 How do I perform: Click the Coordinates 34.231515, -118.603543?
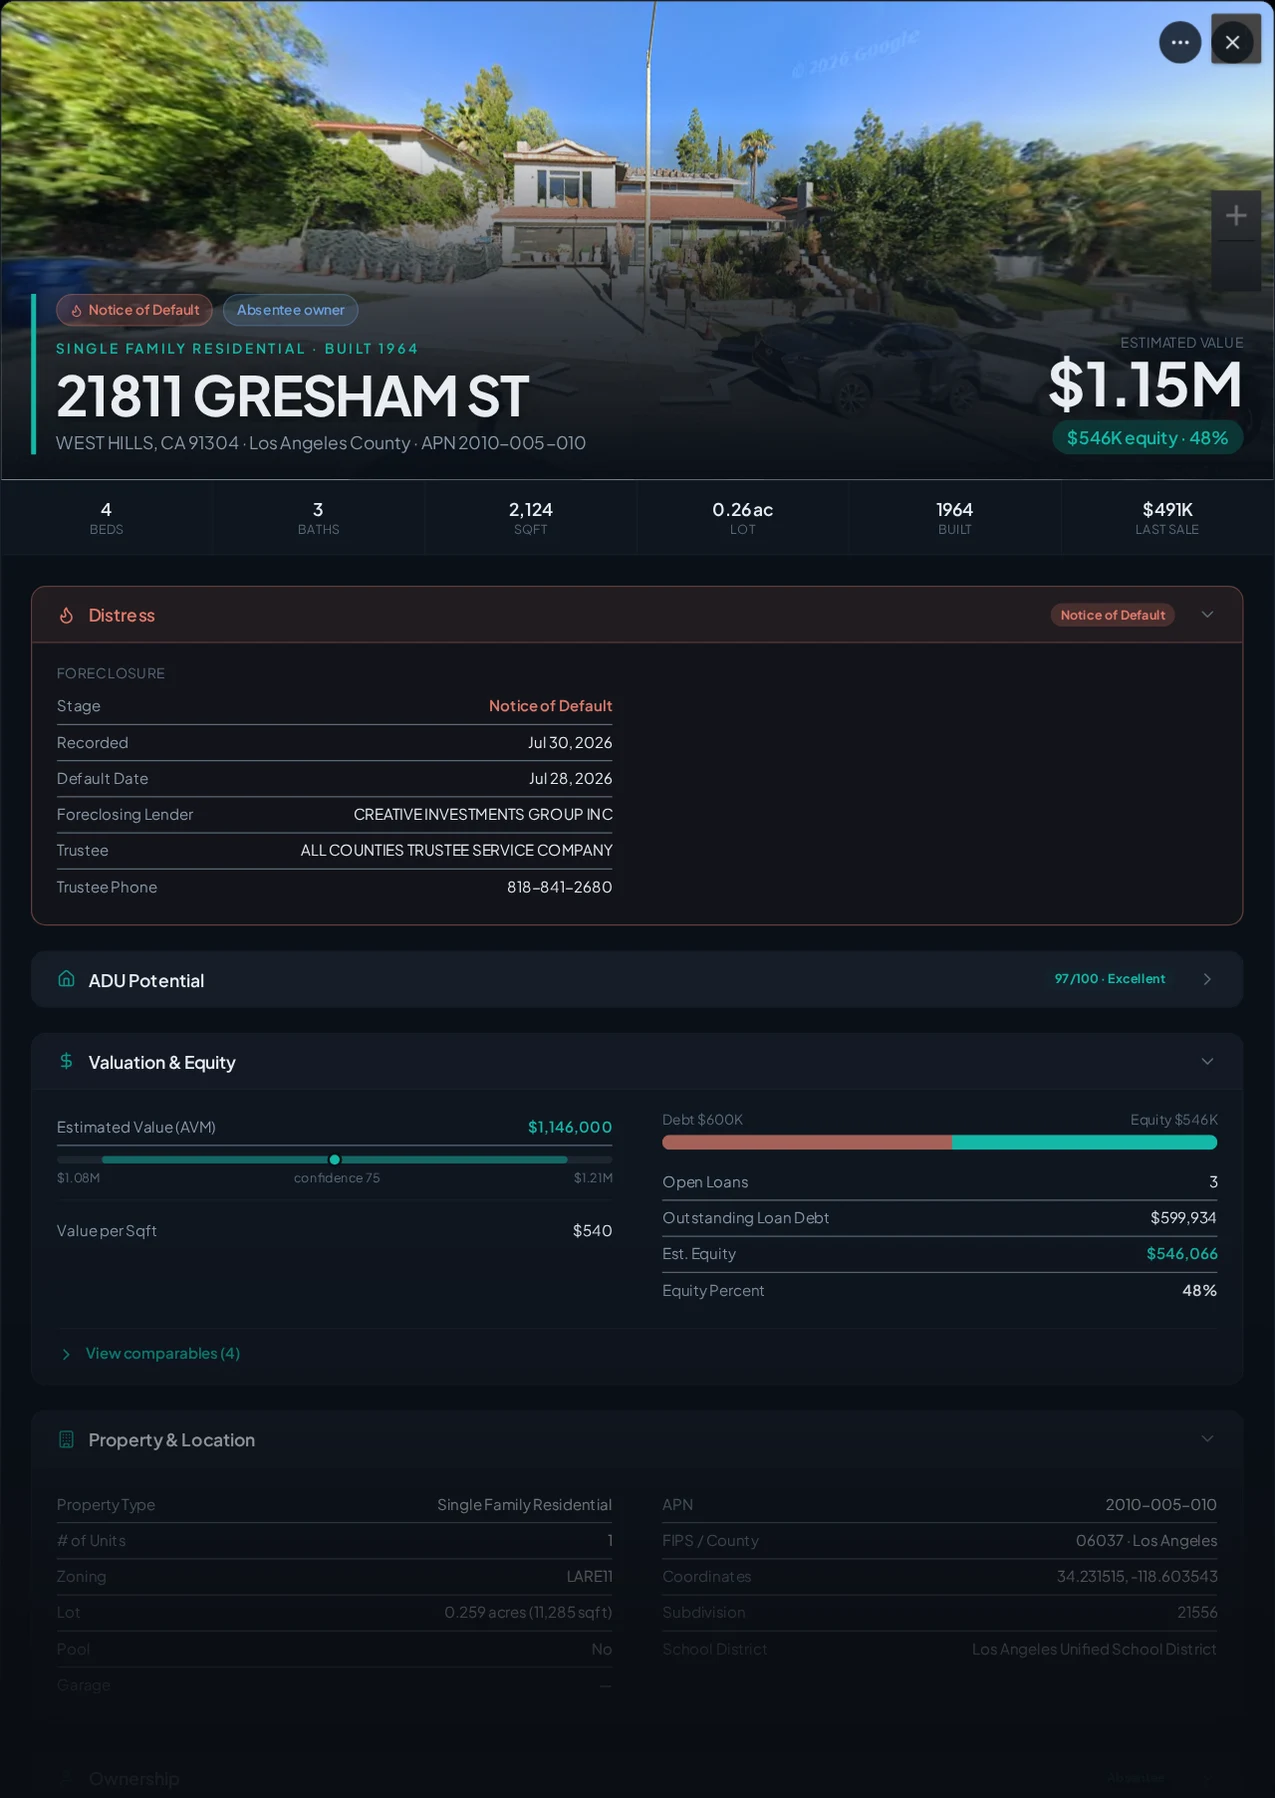point(1137,1577)
